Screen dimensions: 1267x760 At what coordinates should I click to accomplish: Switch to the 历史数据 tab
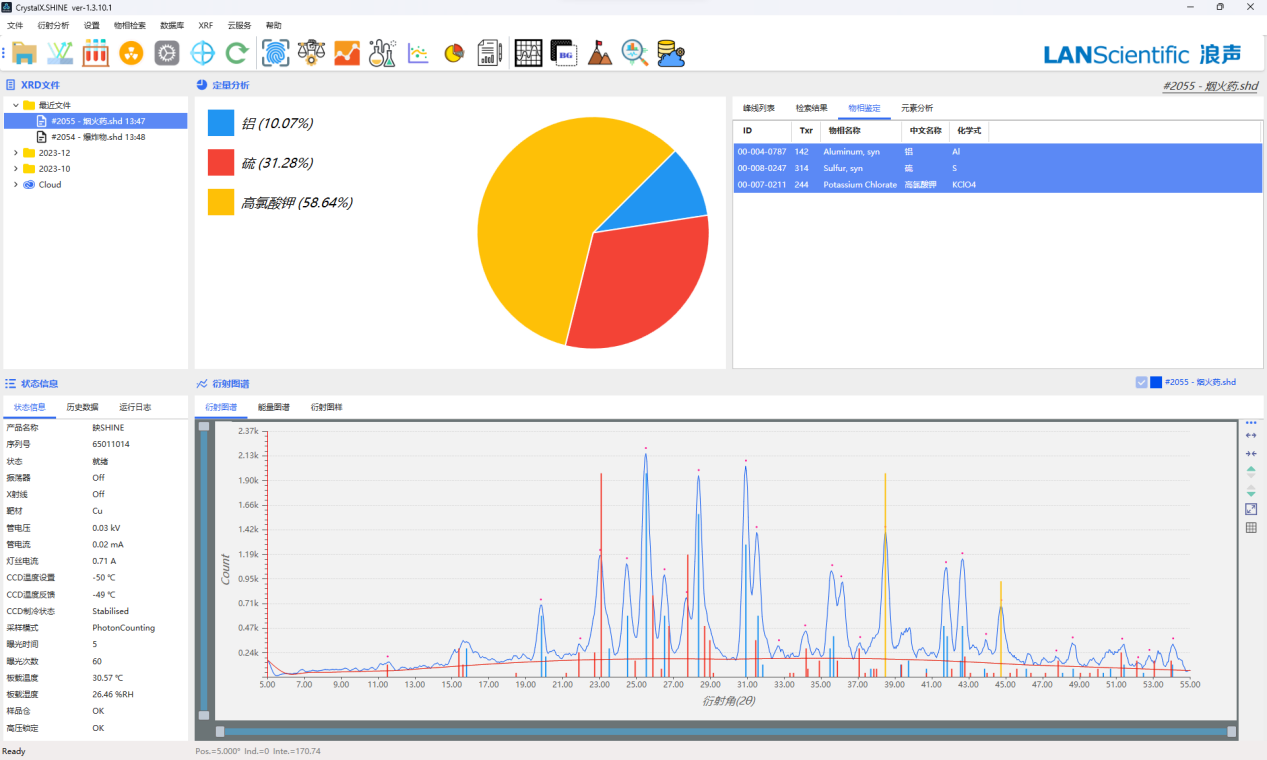(83, 407)
